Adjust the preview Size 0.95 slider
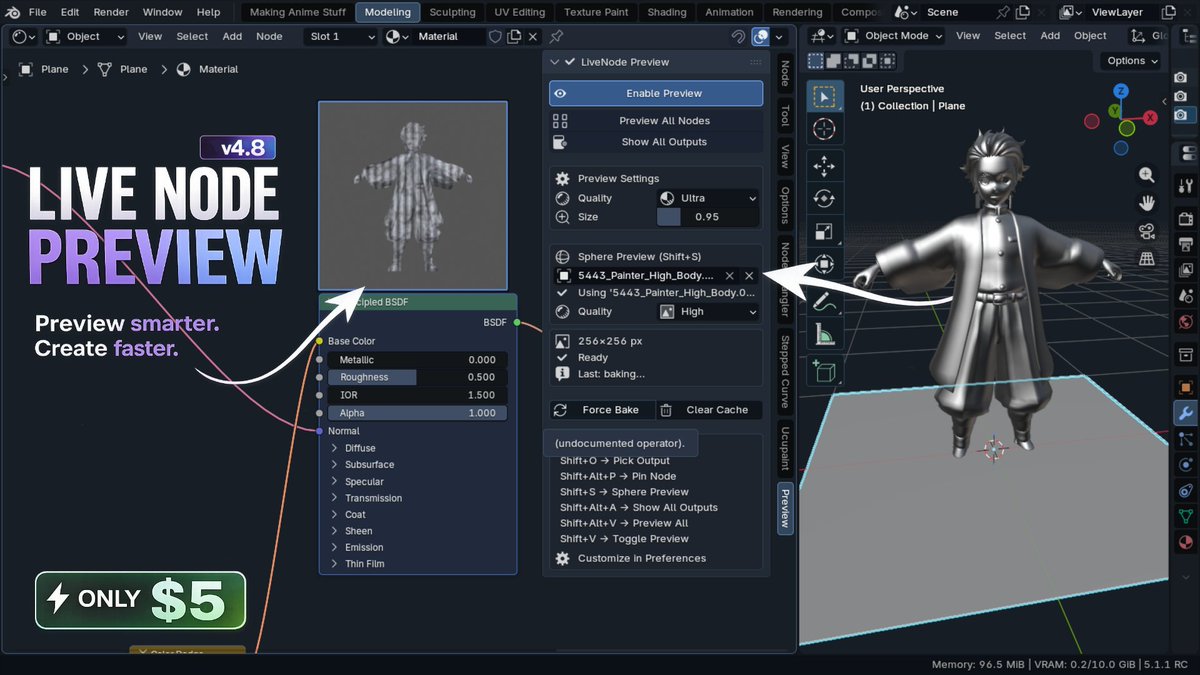The image size is (1200, 675). 708,217
